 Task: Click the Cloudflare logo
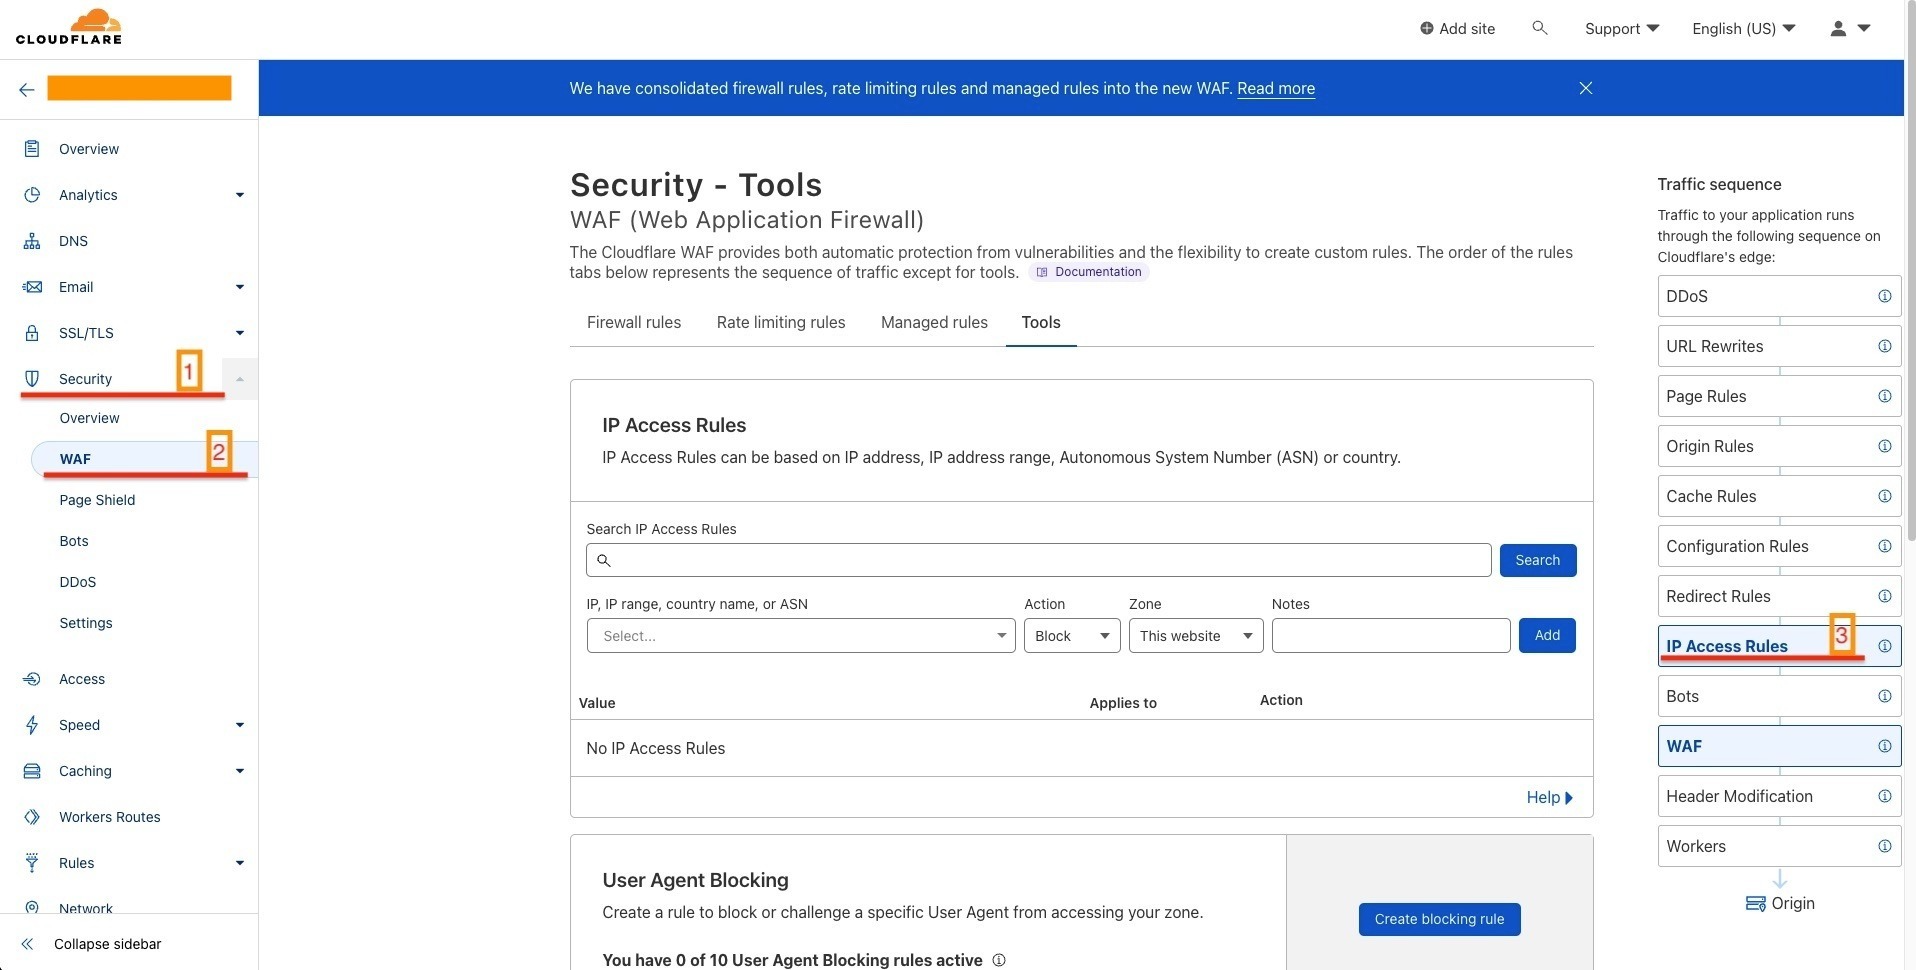pos(69,27)
